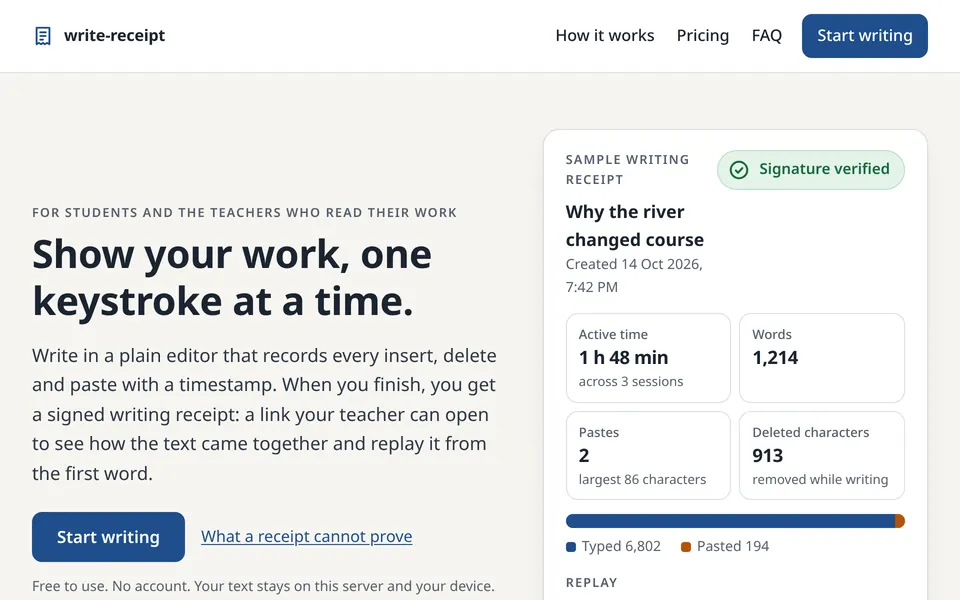
Task: Click the 1 h 48 min value
Action: [x=623, y=358]
